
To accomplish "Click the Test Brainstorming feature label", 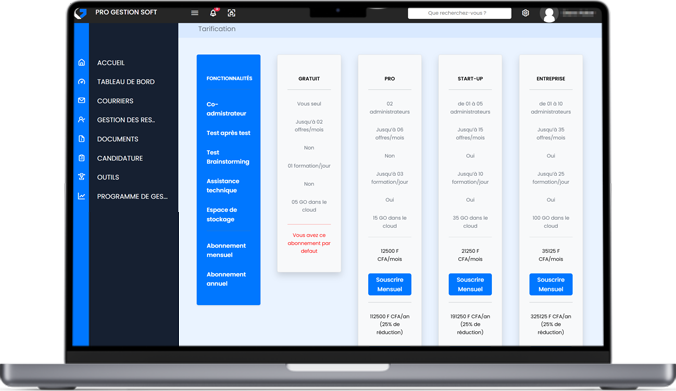I will tap(228, 157).
